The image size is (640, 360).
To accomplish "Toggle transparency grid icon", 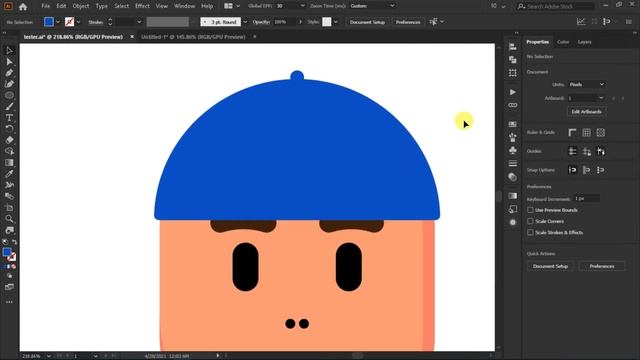I will tap(600, 132).
